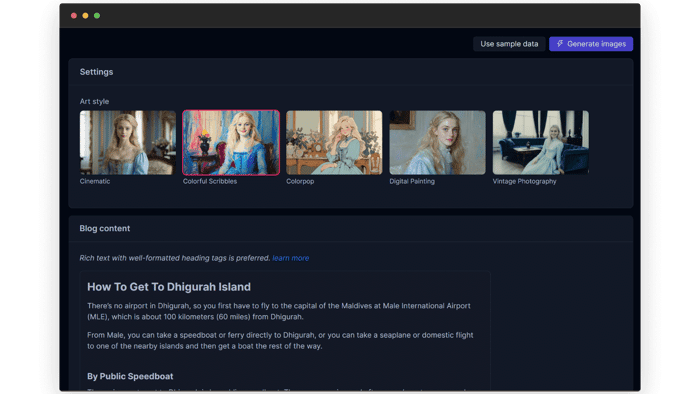
Task: Click the By Public Speedboat subheading
Action: click(x=130, y=376)
